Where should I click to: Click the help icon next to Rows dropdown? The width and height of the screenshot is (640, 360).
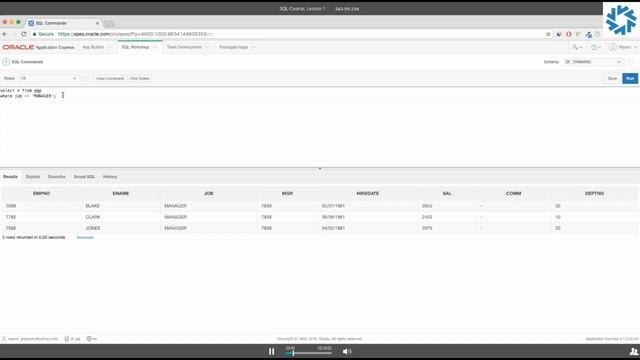[86, 78]
